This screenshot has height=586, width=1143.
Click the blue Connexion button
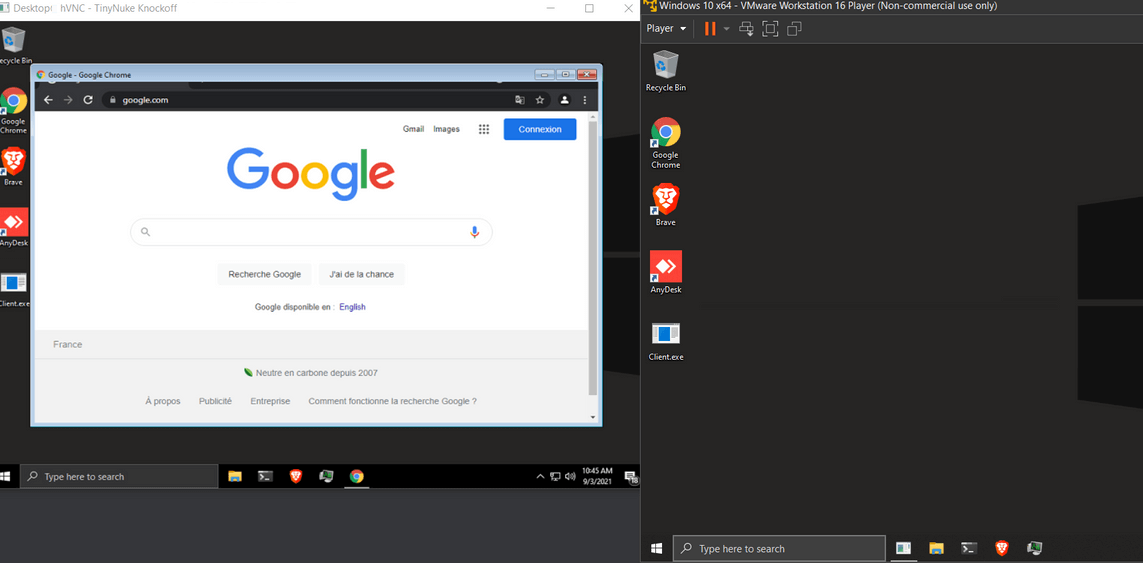[540, 129]
